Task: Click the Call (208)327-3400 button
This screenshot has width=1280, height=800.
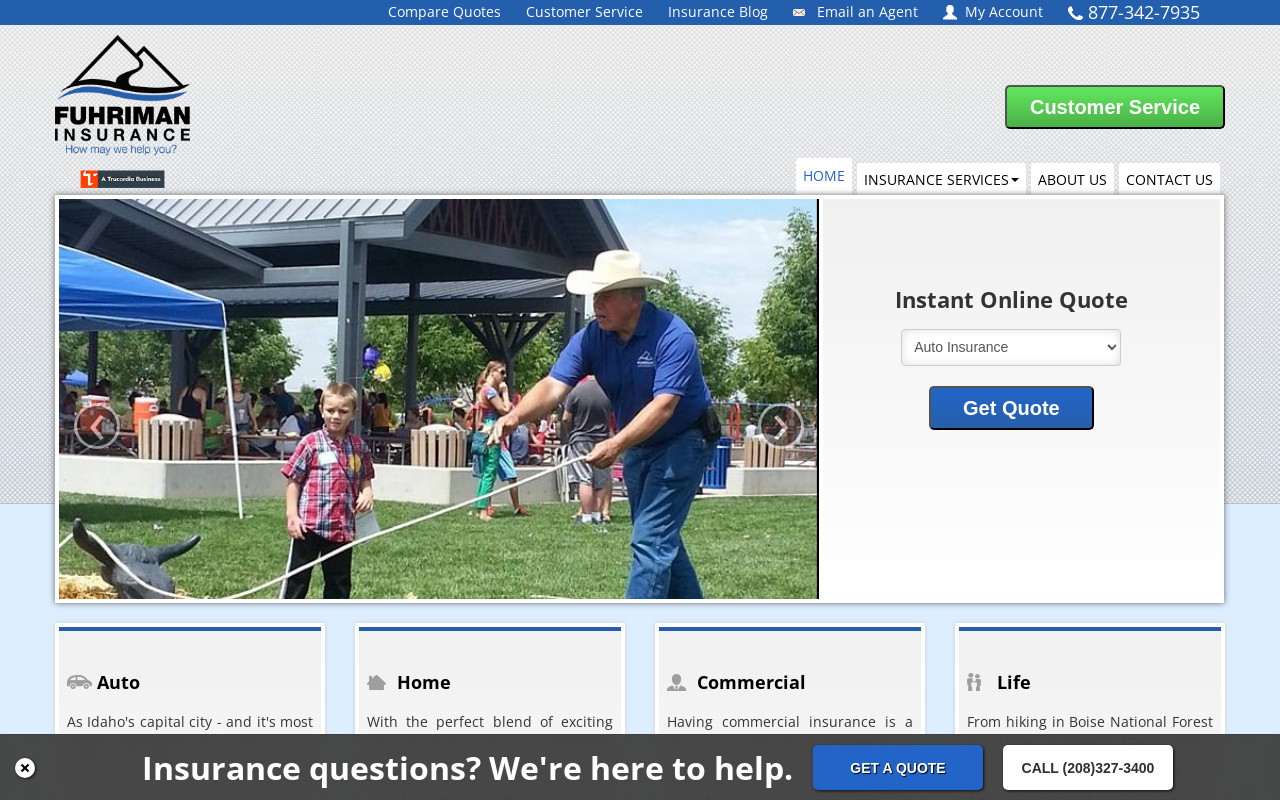Action: [x=1088, y=768]
